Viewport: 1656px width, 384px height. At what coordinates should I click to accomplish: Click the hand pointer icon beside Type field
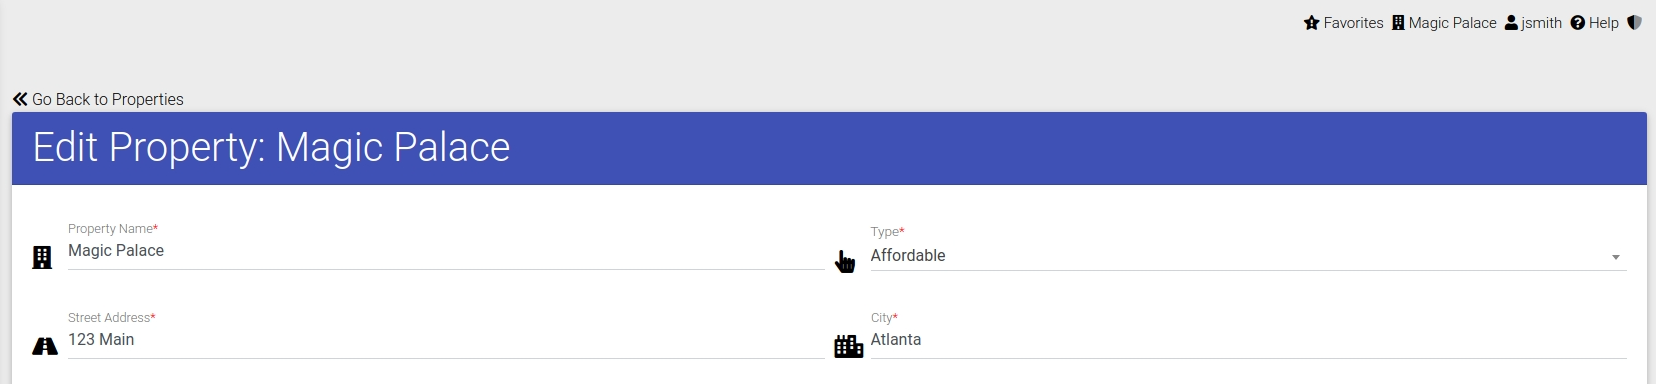(845, 261)
